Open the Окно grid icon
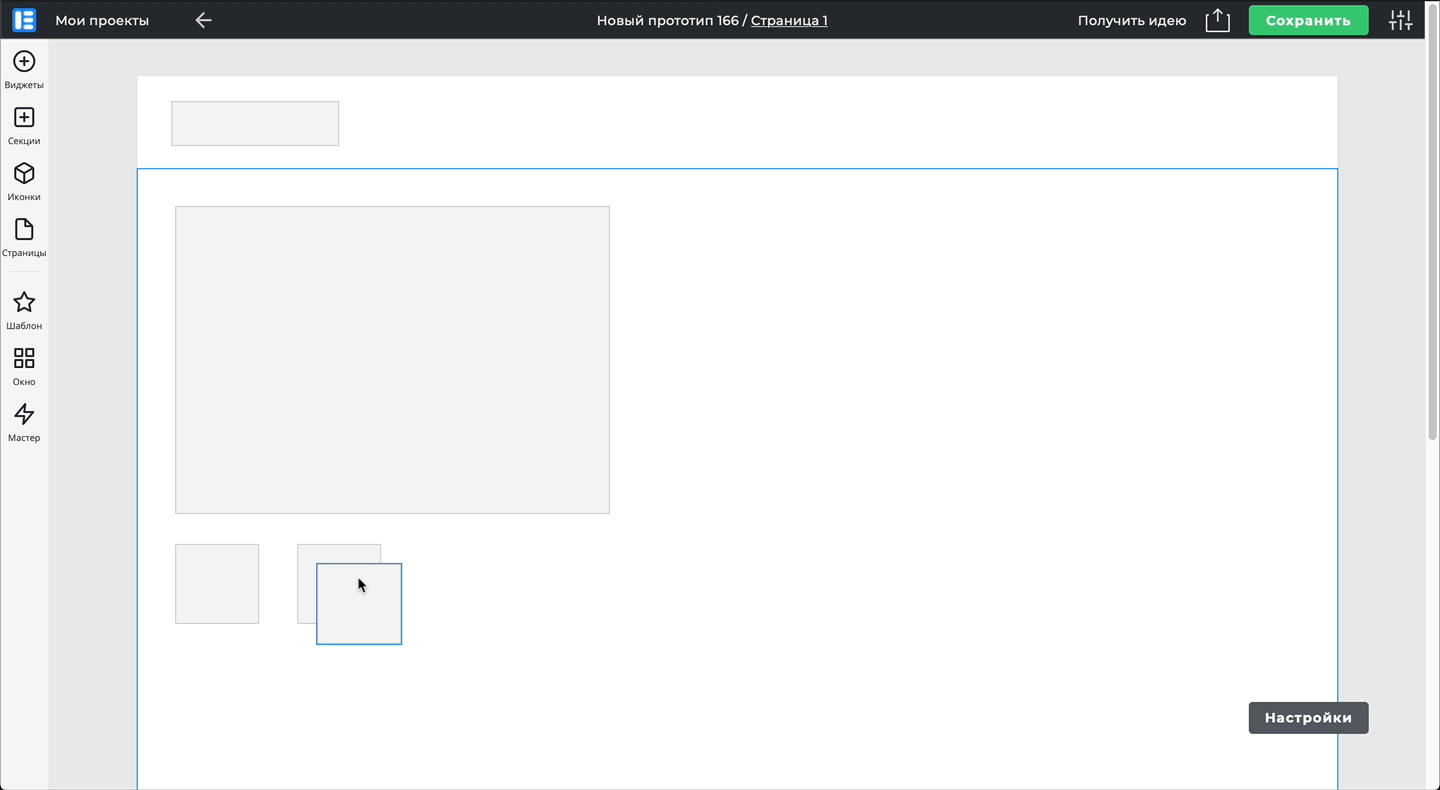The height and width of the screenshot is (790, 1440). [24, 367]
